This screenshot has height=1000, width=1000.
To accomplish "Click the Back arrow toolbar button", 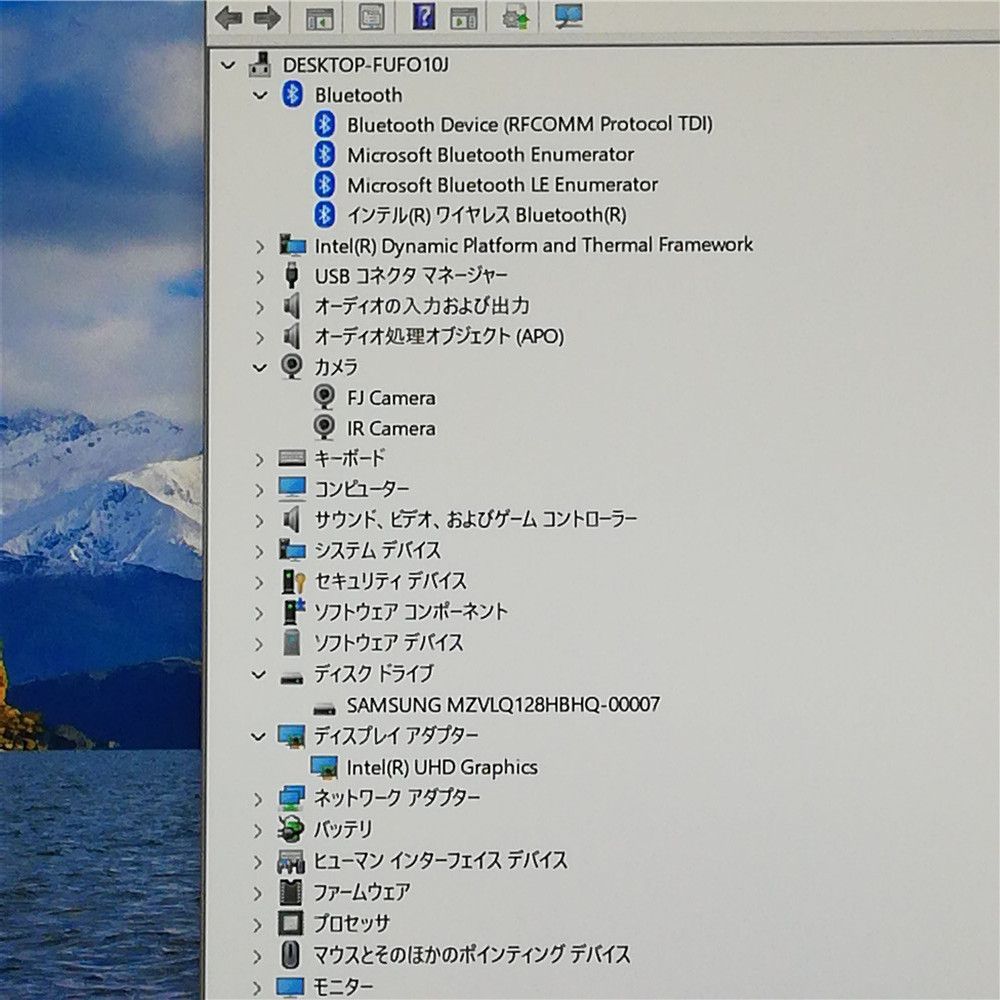I will (229, 17).
